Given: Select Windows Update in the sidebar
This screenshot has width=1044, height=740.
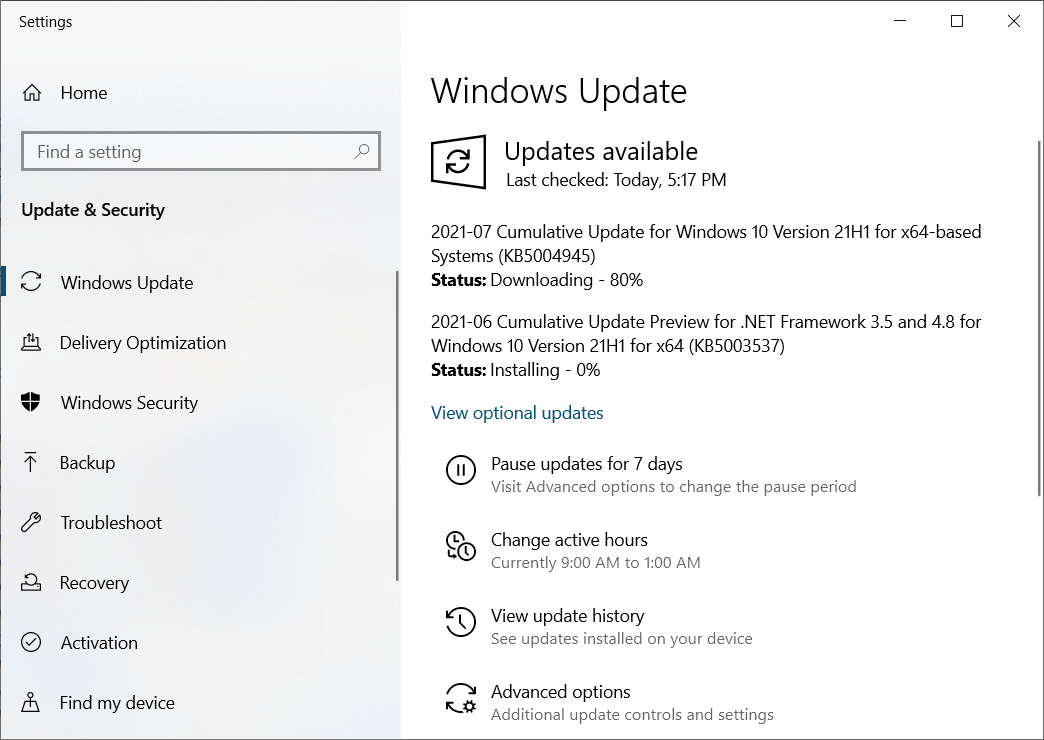Looking at the screenshot, I should tap(126, 282).
